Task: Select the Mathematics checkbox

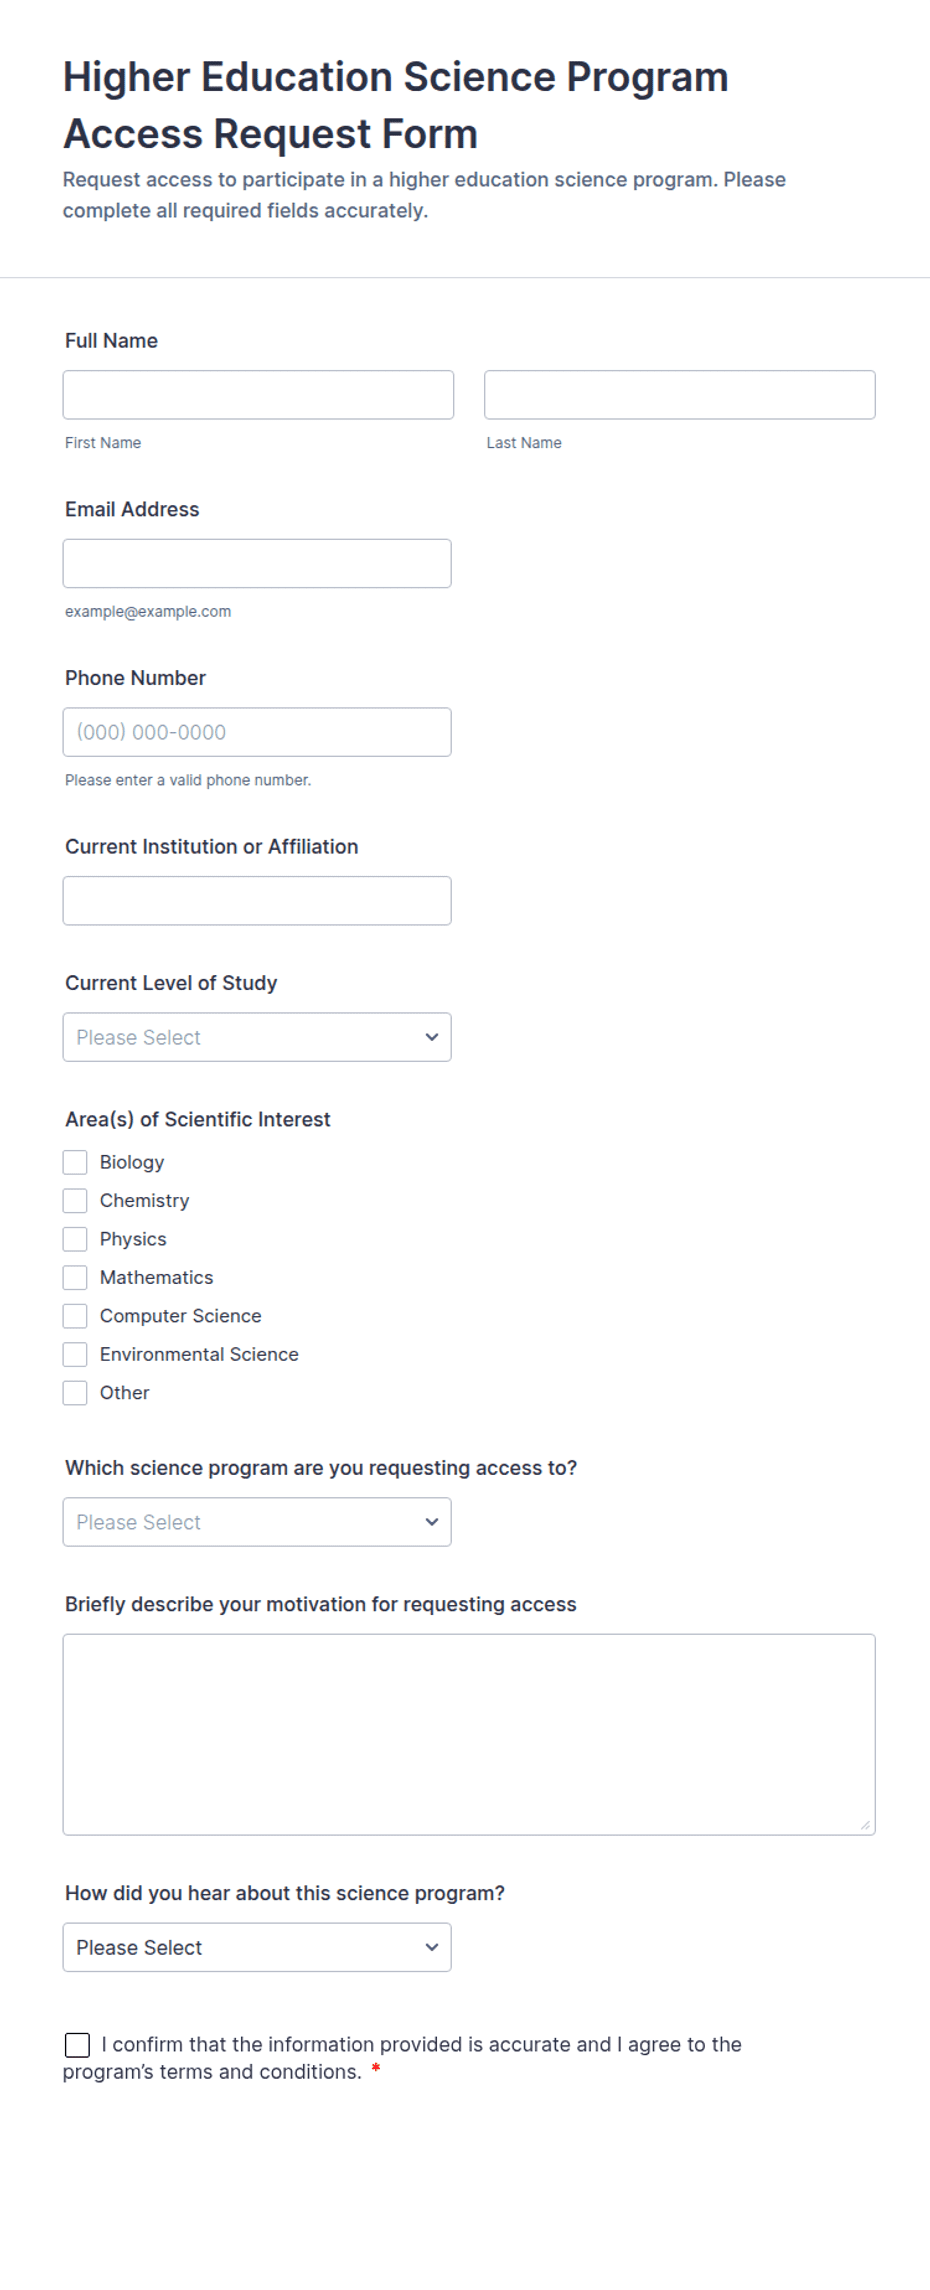Action: coord(75,1278)
